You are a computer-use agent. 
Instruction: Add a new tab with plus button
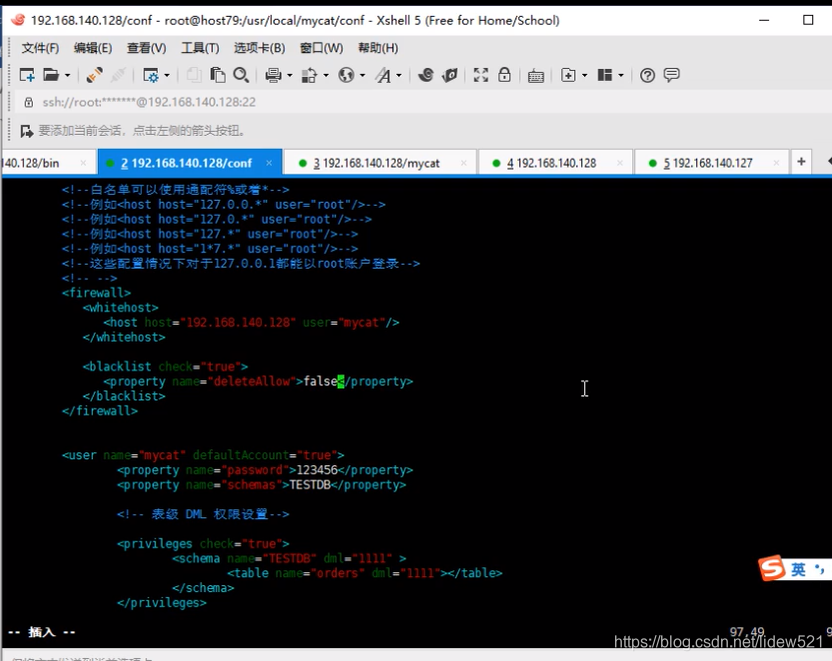click(801, 161)
